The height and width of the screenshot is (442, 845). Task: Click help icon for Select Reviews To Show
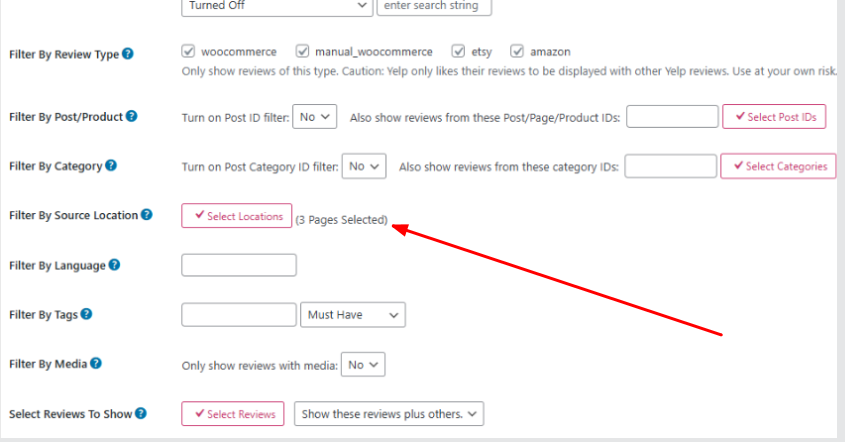click(x=141, y=413)
